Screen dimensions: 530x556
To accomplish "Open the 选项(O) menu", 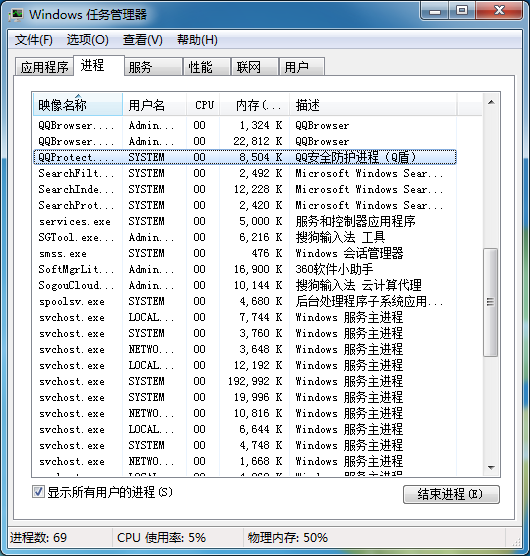I will click(x=88, y=40).
